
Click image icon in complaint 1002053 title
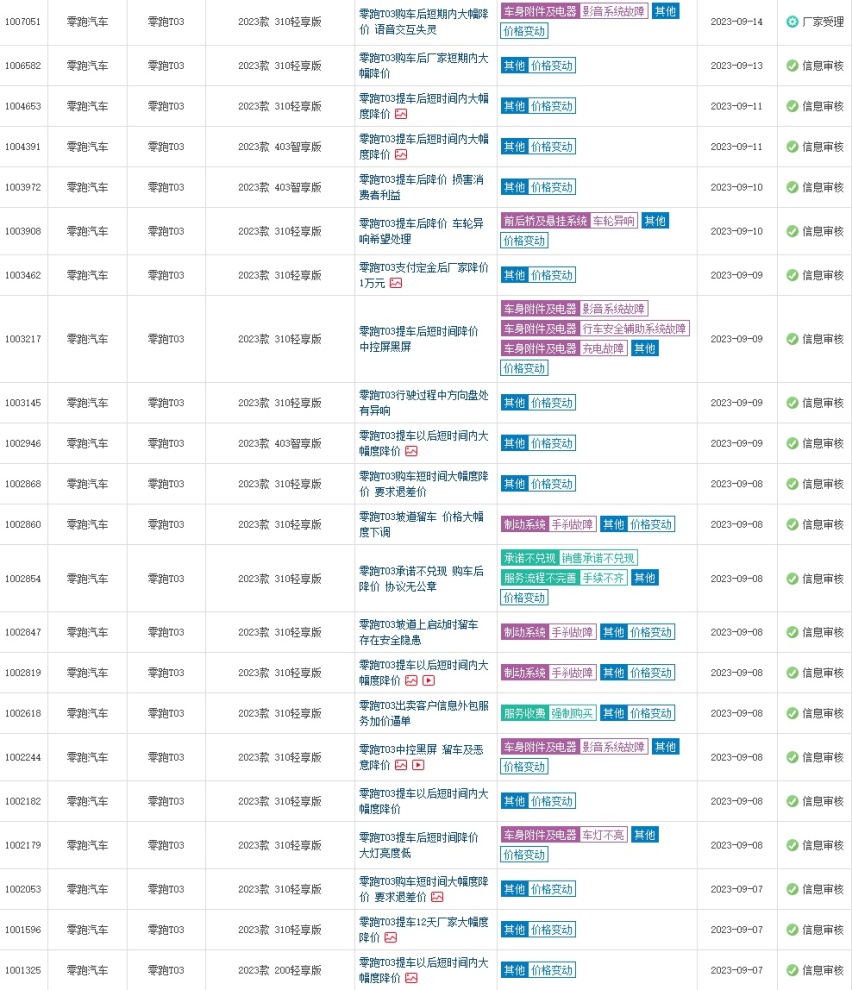(x=437, y=897)
